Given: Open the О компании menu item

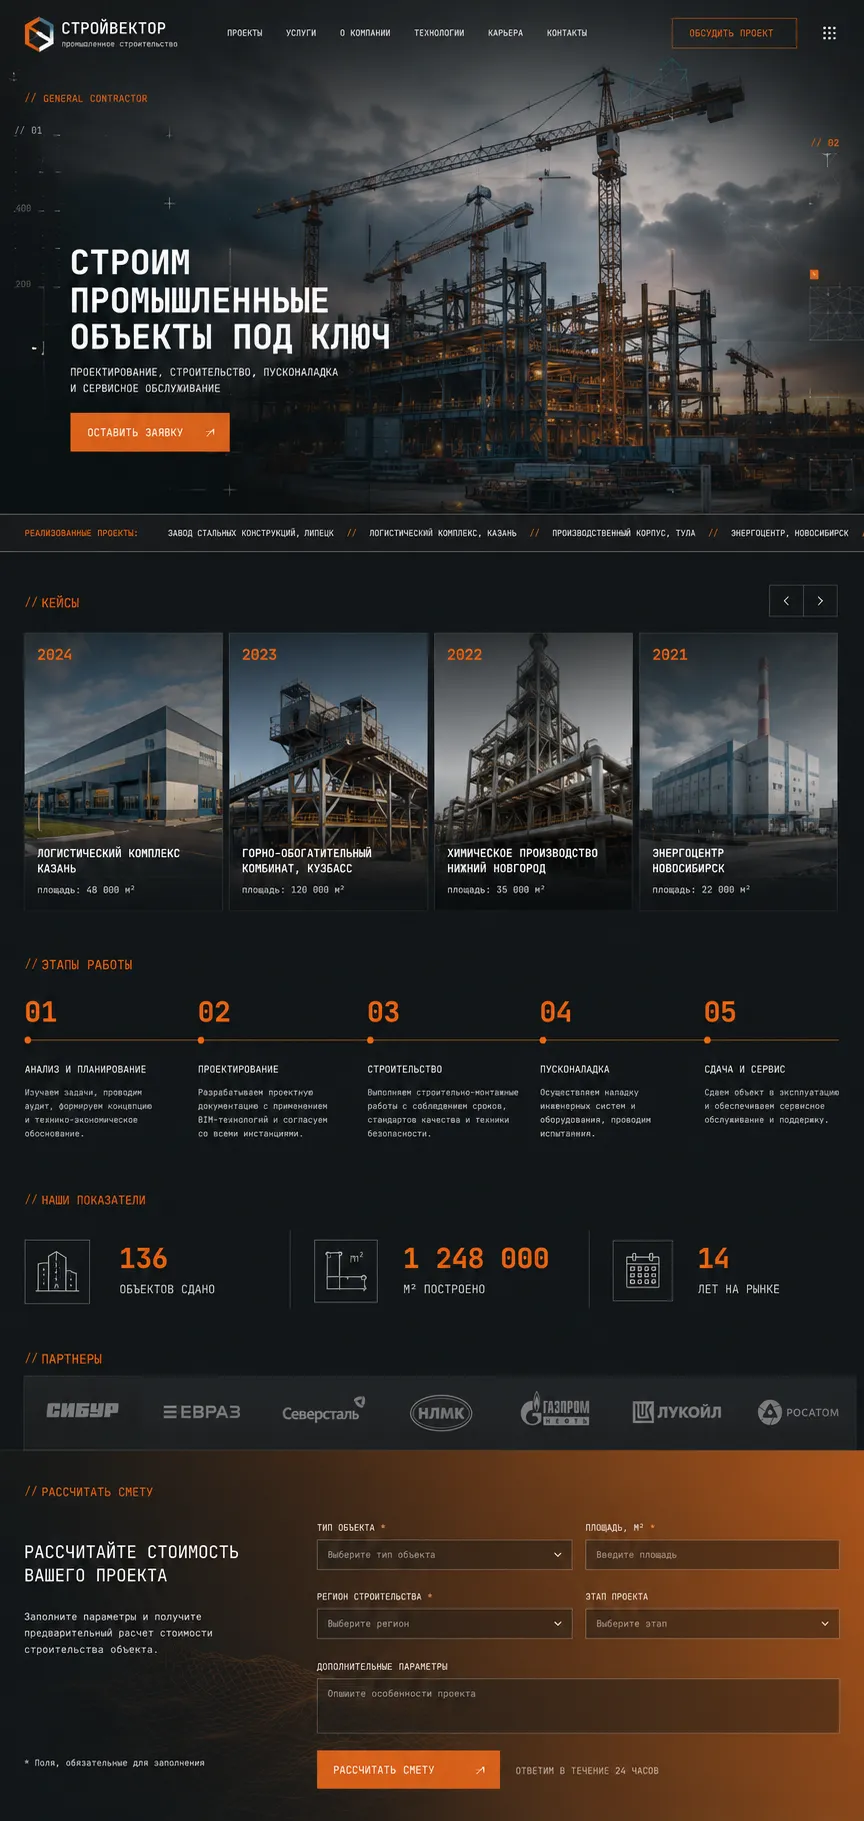Looking at the screenshot, I should pyautogui.click(x=365, y=33).
